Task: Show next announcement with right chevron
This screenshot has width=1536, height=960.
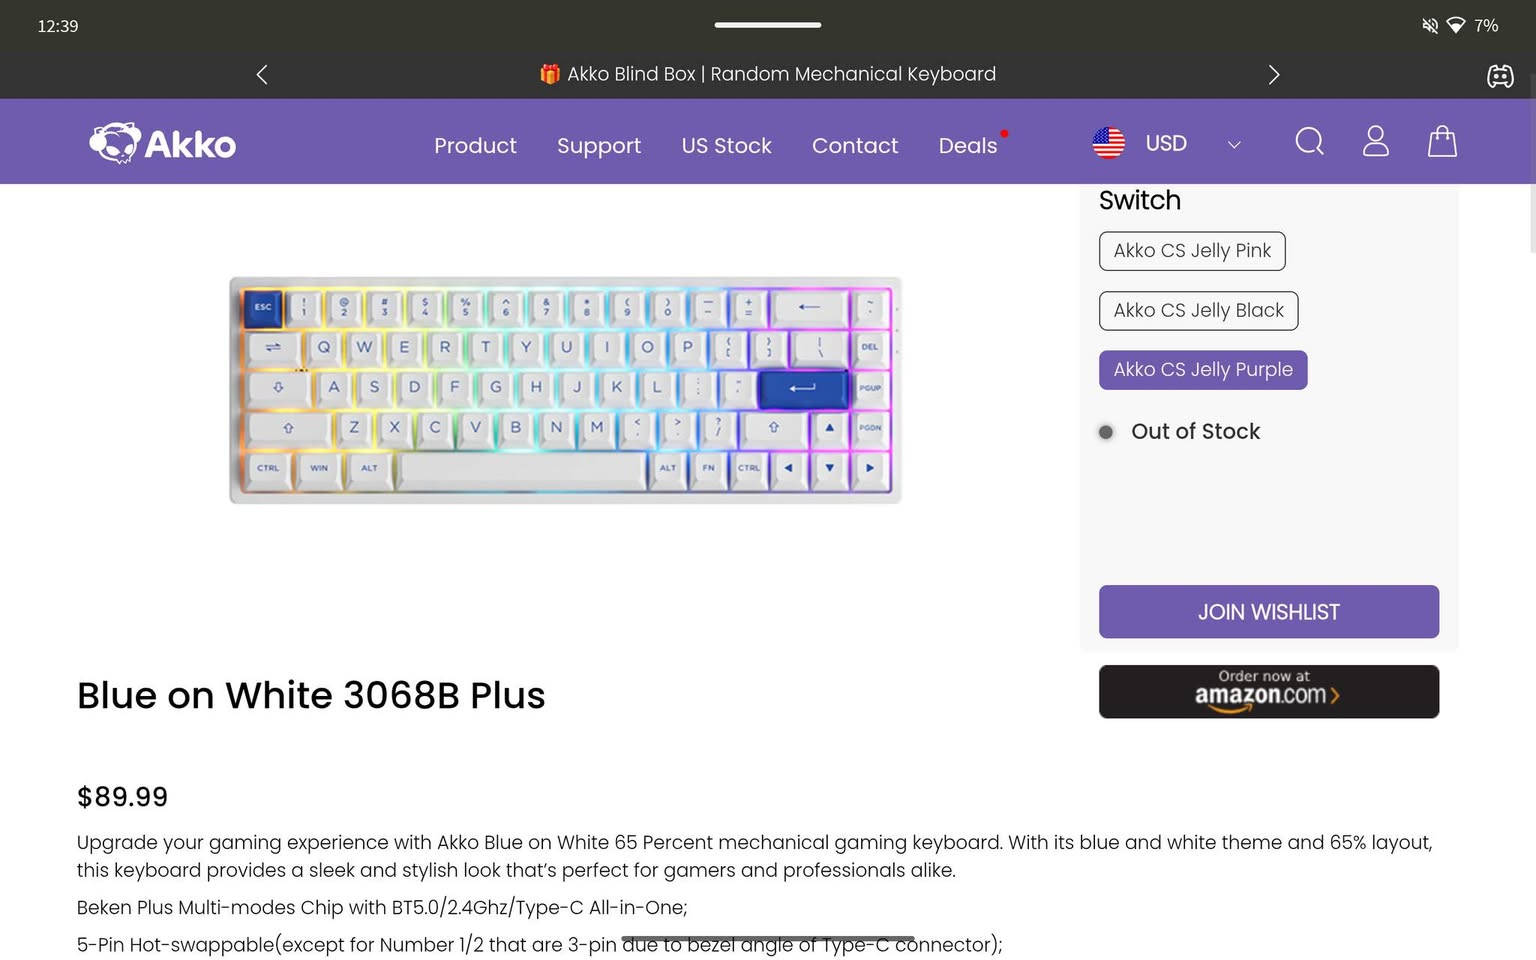Action: coord(1273,75)
